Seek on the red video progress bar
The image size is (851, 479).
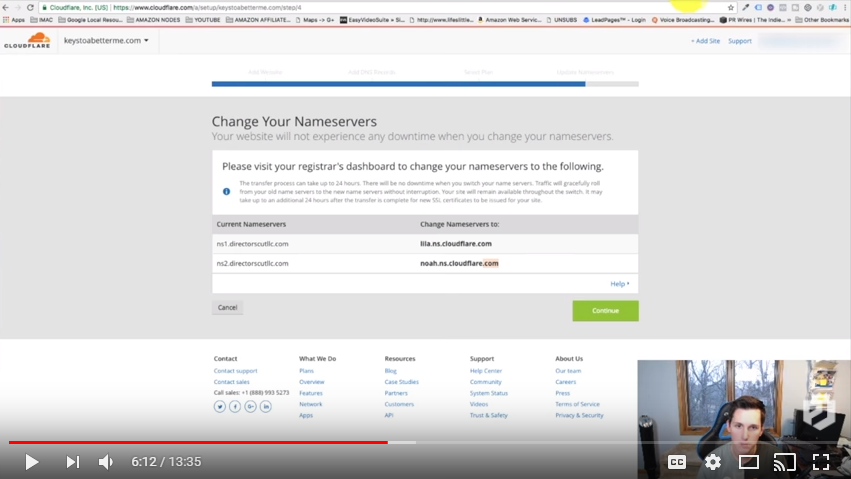coord(198,443)
